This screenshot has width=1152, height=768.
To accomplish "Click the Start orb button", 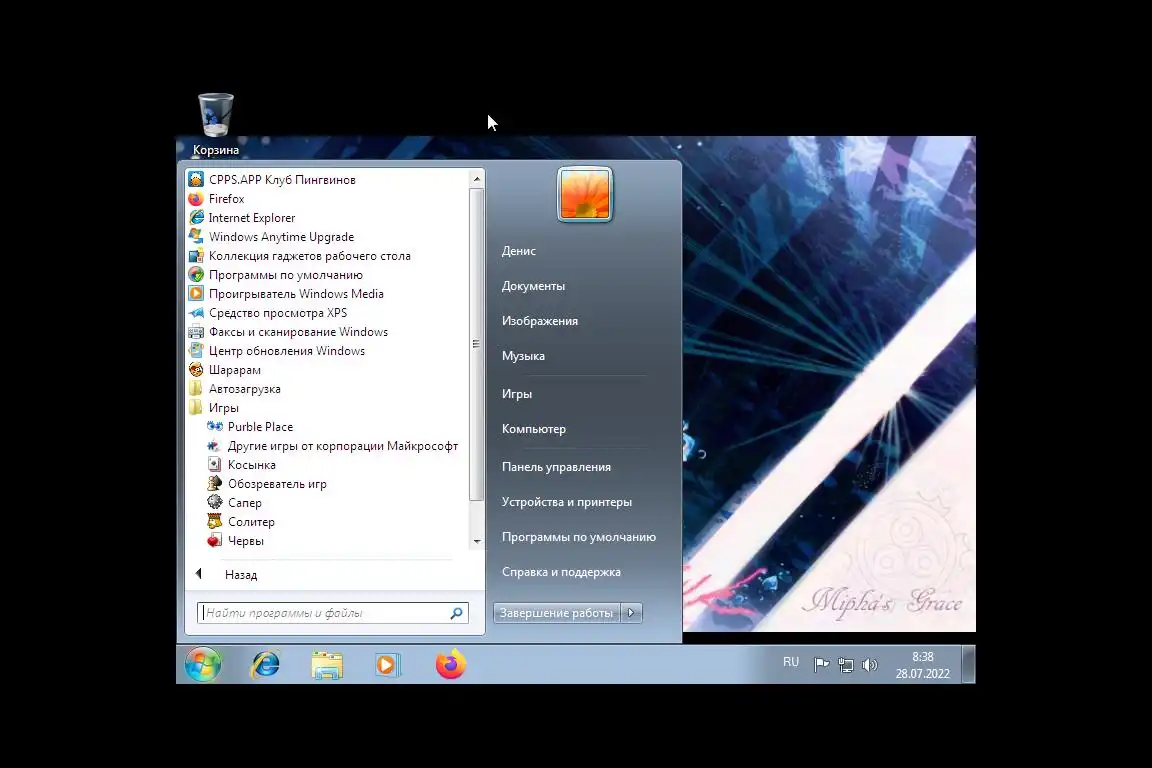I will point(203,665).
